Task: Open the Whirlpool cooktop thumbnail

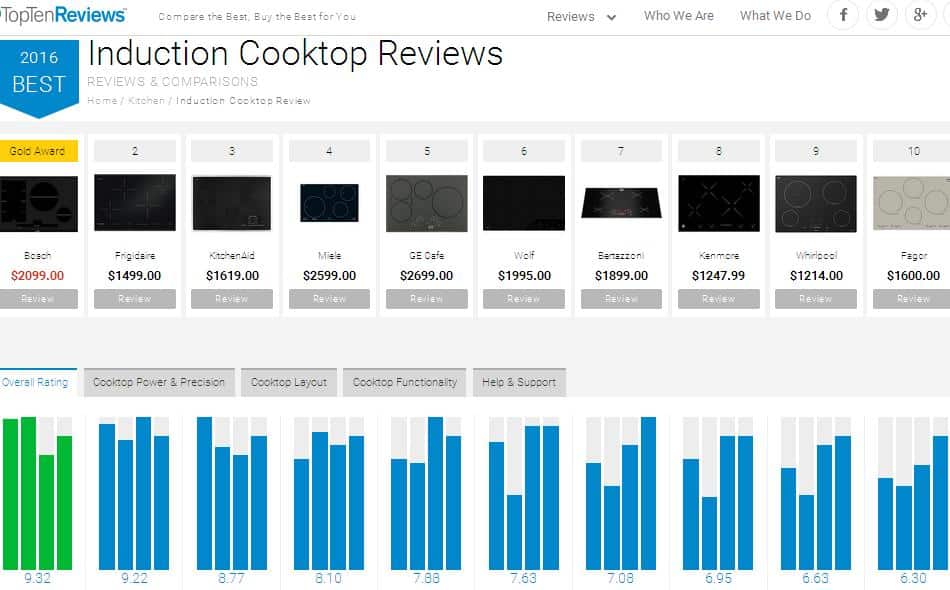Action: tap(815, 204)
